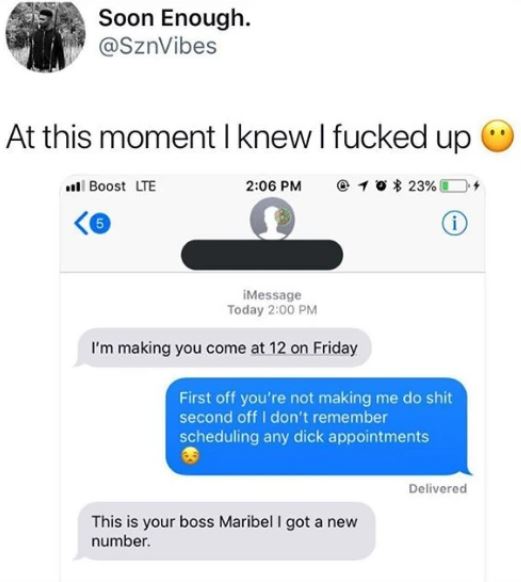521x582 pixels.
Task: Tap the unread count badge 5
Action: click(99, 223)
